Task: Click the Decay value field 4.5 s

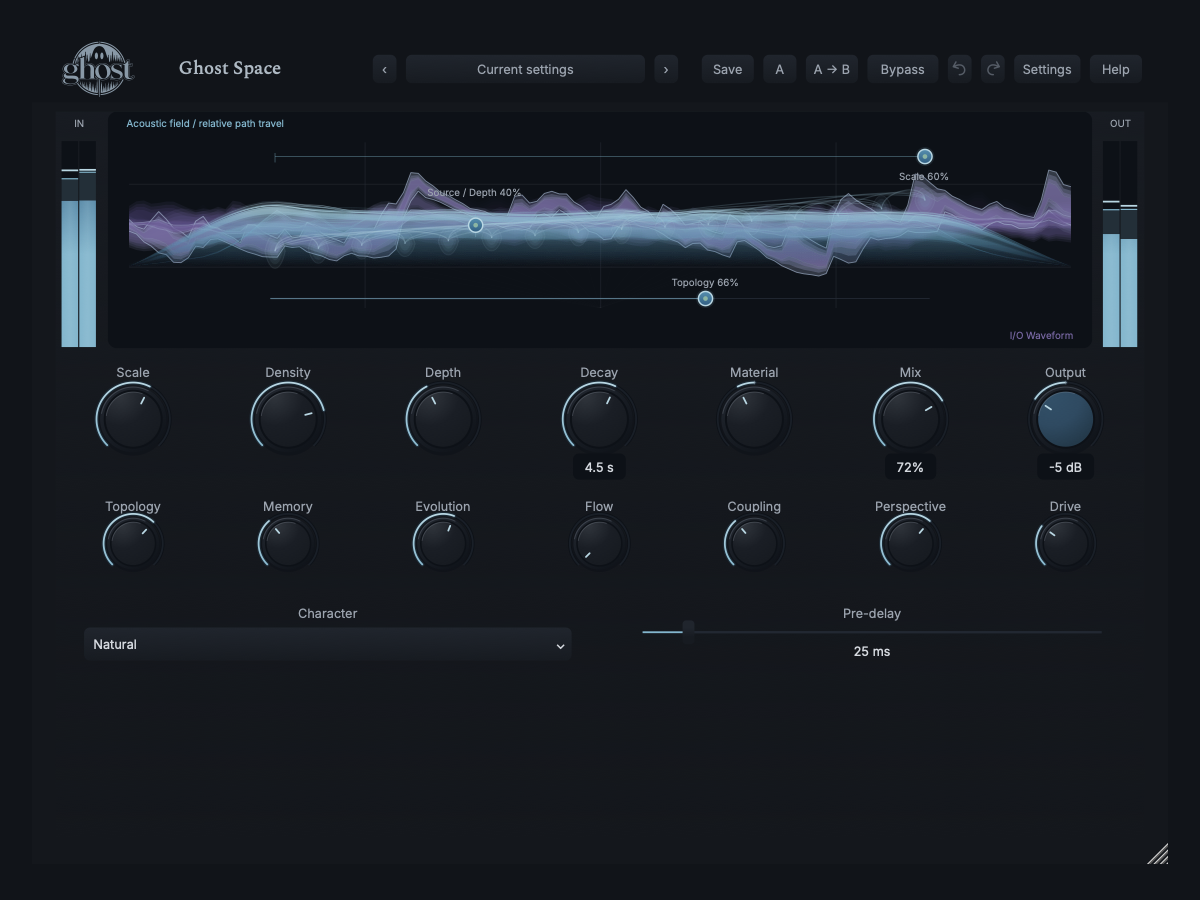Action: pyautogui.click(x=599, y=467)
